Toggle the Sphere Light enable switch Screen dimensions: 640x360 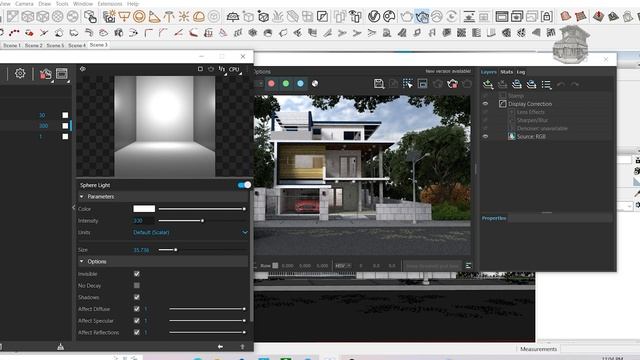(244, 185)
